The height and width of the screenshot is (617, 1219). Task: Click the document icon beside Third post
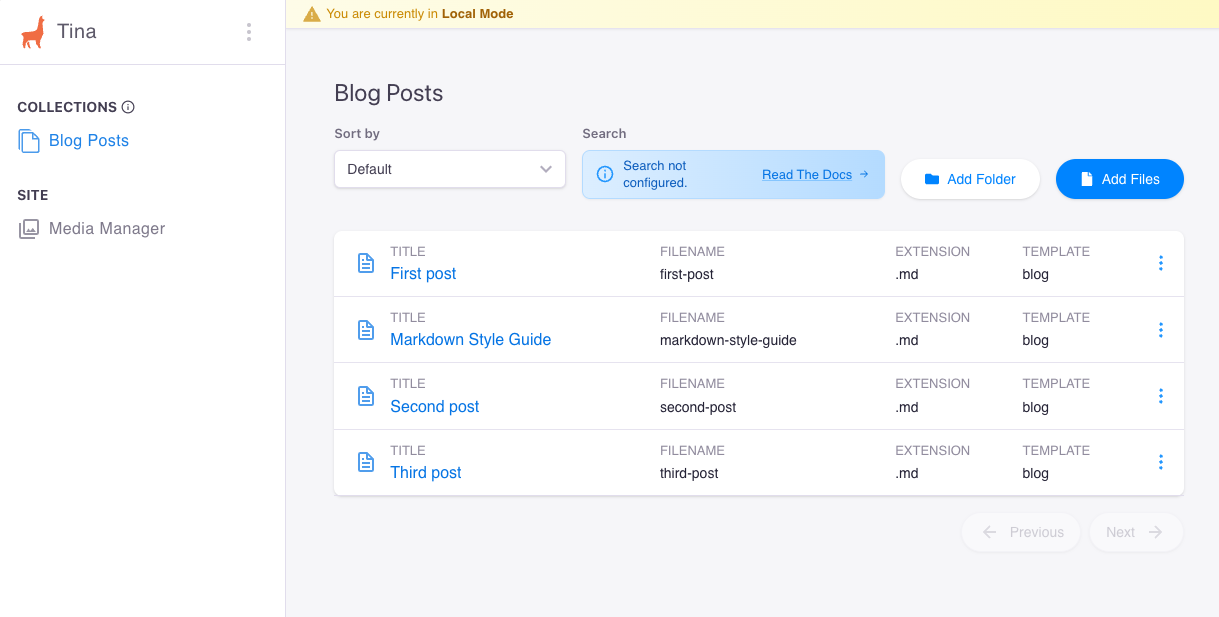(x=366, y=462)
